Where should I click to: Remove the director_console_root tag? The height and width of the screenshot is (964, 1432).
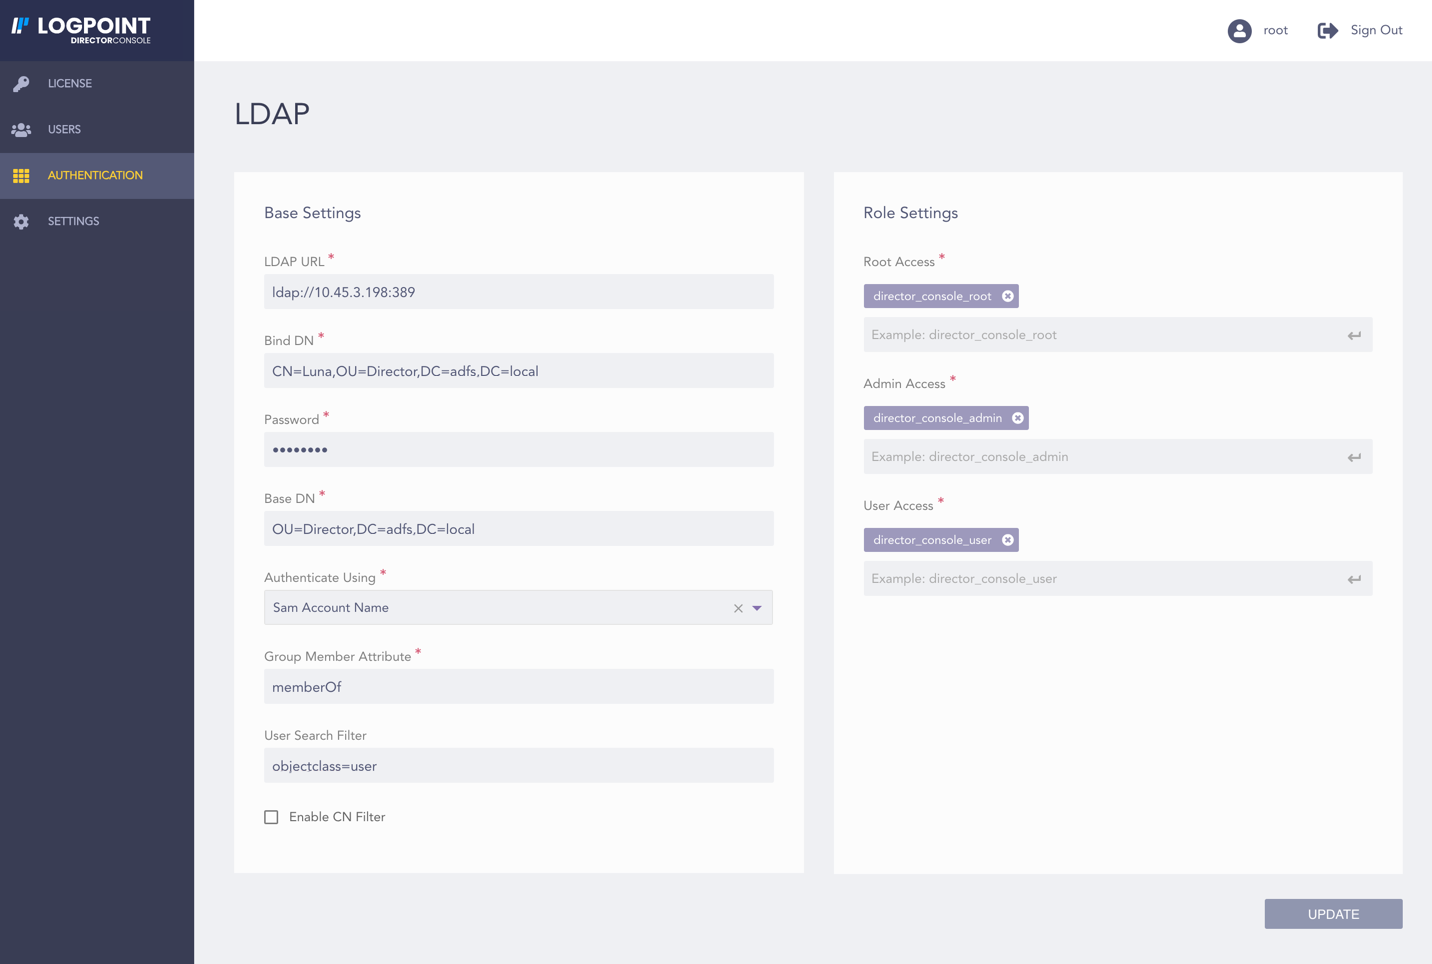coord(1009,295)
